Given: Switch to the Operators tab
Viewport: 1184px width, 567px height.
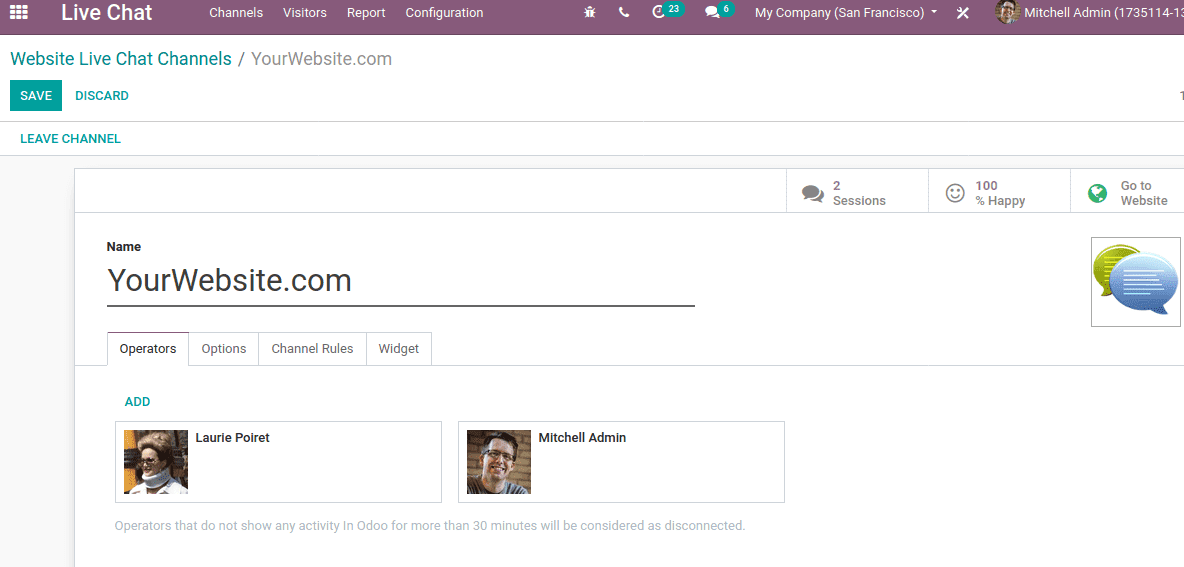Looking at the screenshot, I should pyautogui.click(x=148, y=349).
